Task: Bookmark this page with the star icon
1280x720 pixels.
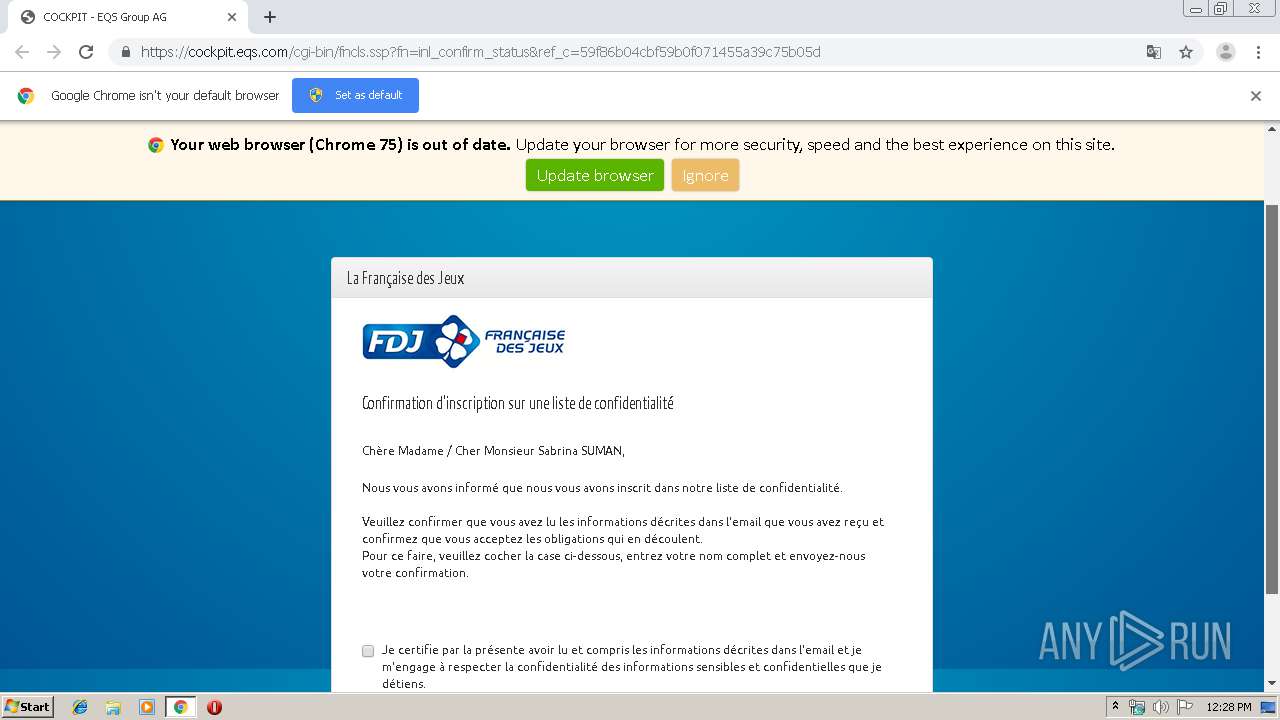Action: (1186, 52)
